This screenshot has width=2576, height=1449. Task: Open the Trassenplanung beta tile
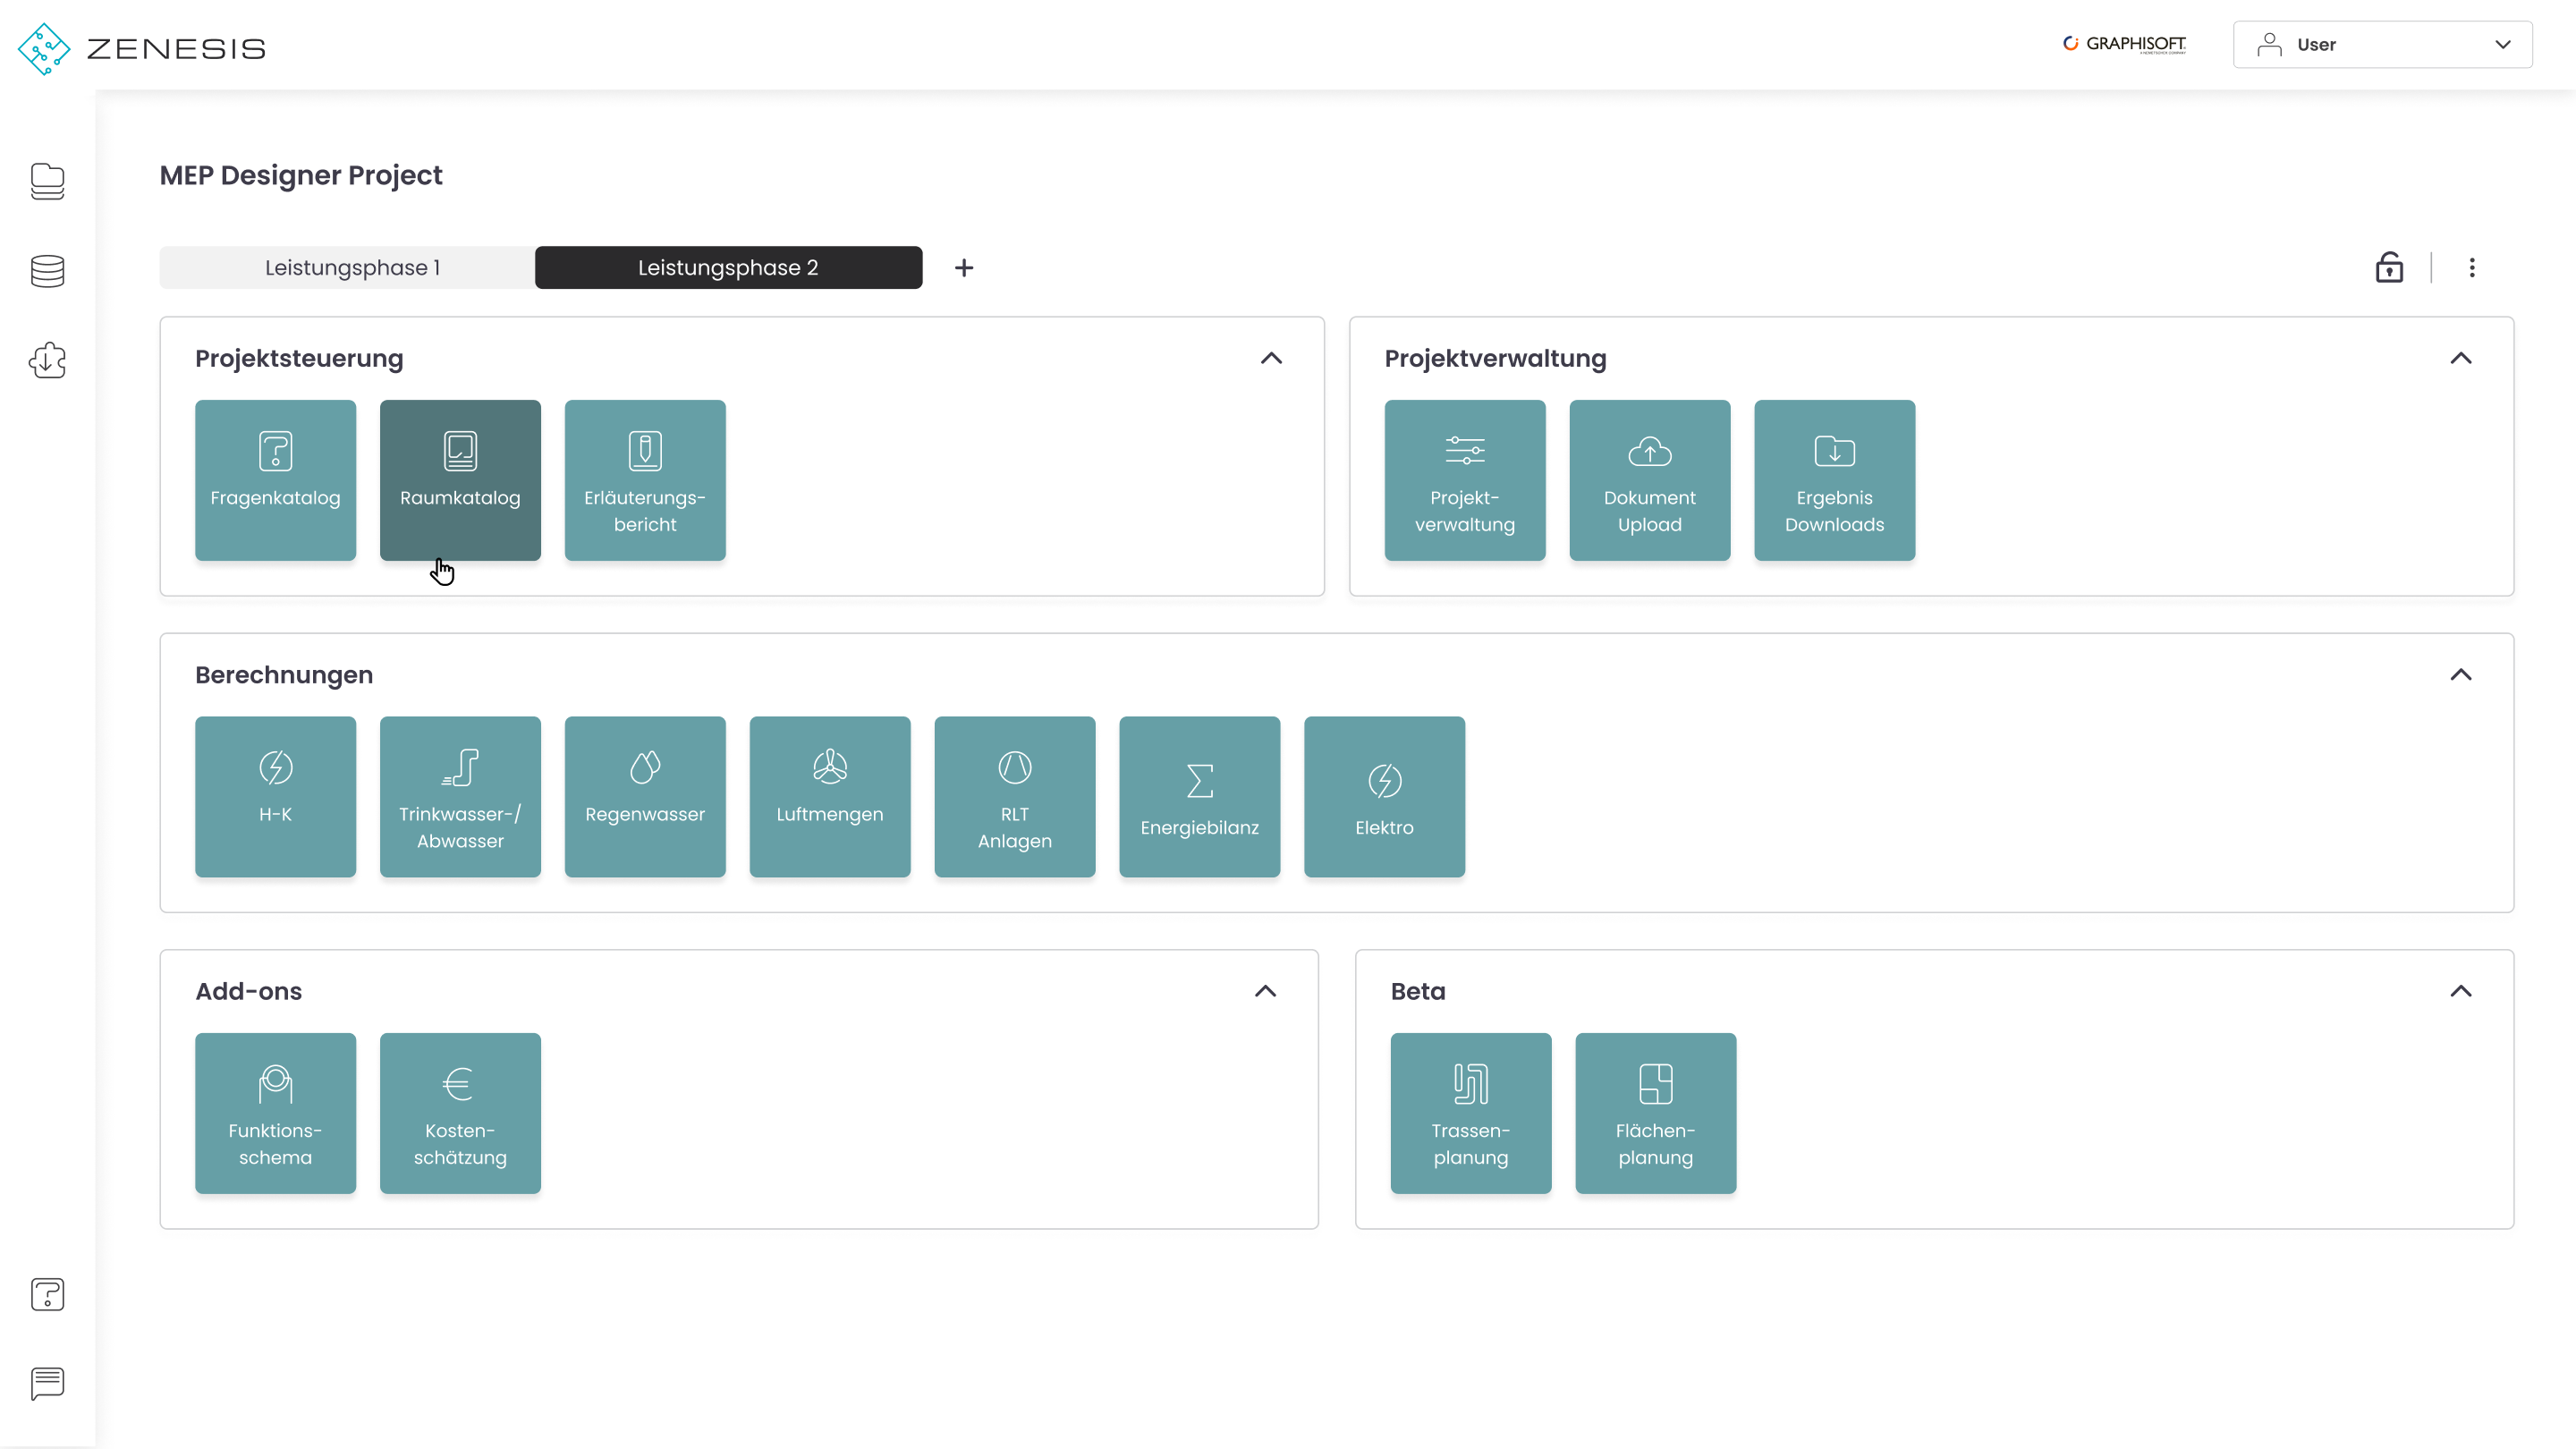click(1470, 1112)
